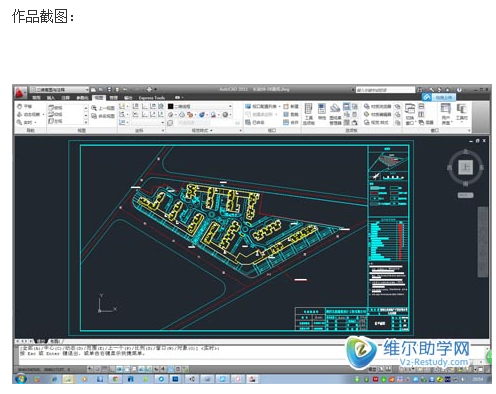This screenshot has width=496, height=394.
Task: Open the Properties (特性) palette icon
Action: click(x=322, y=111)
